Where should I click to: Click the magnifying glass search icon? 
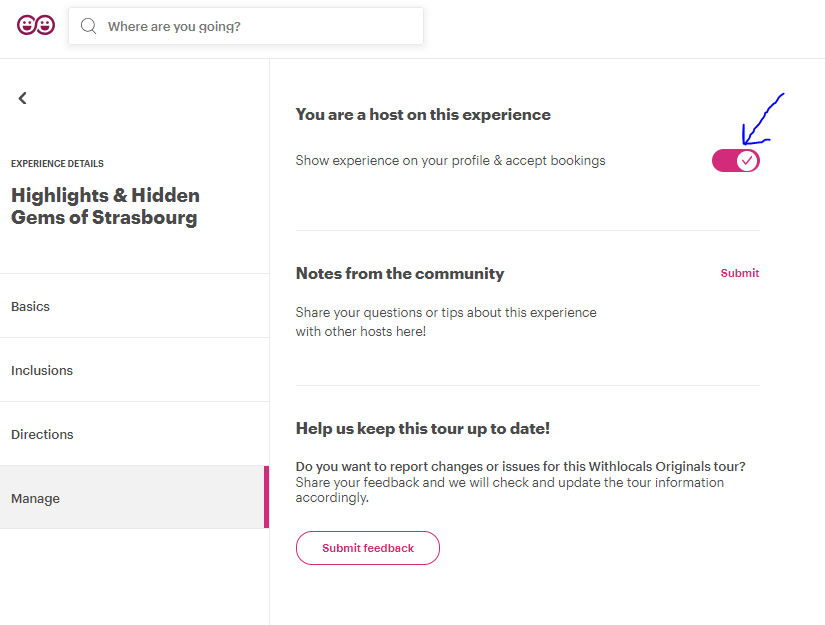point(88,26)
